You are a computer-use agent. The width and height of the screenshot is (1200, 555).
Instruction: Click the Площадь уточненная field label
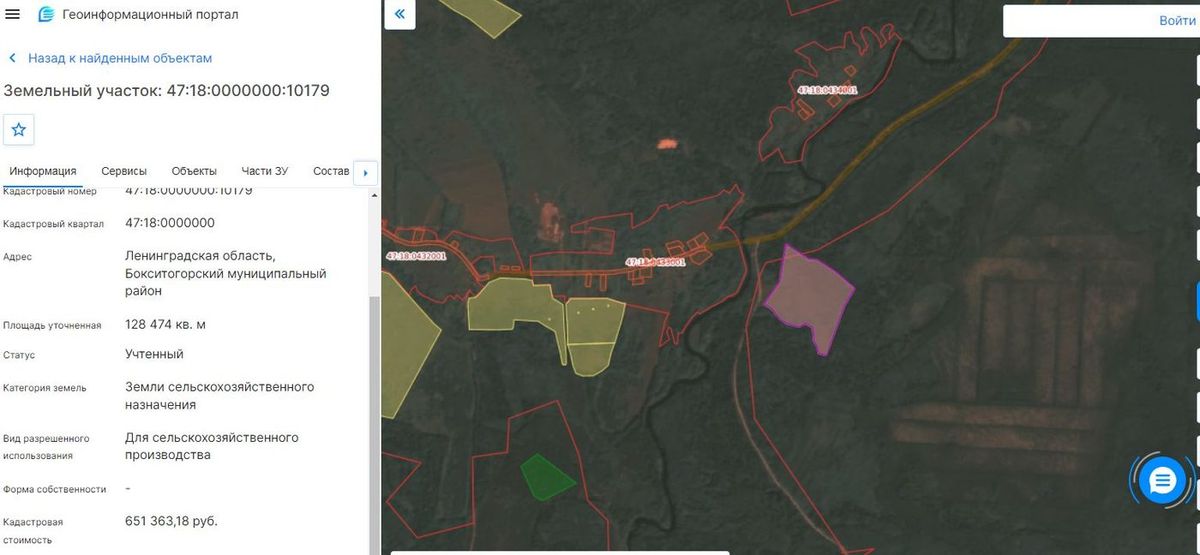(52, 325)
